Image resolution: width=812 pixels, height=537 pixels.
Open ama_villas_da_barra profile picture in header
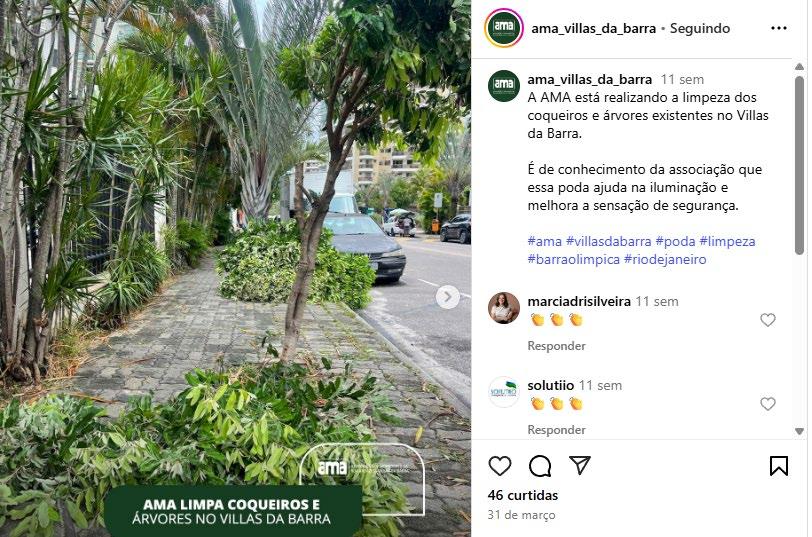[x=503, y=28]
